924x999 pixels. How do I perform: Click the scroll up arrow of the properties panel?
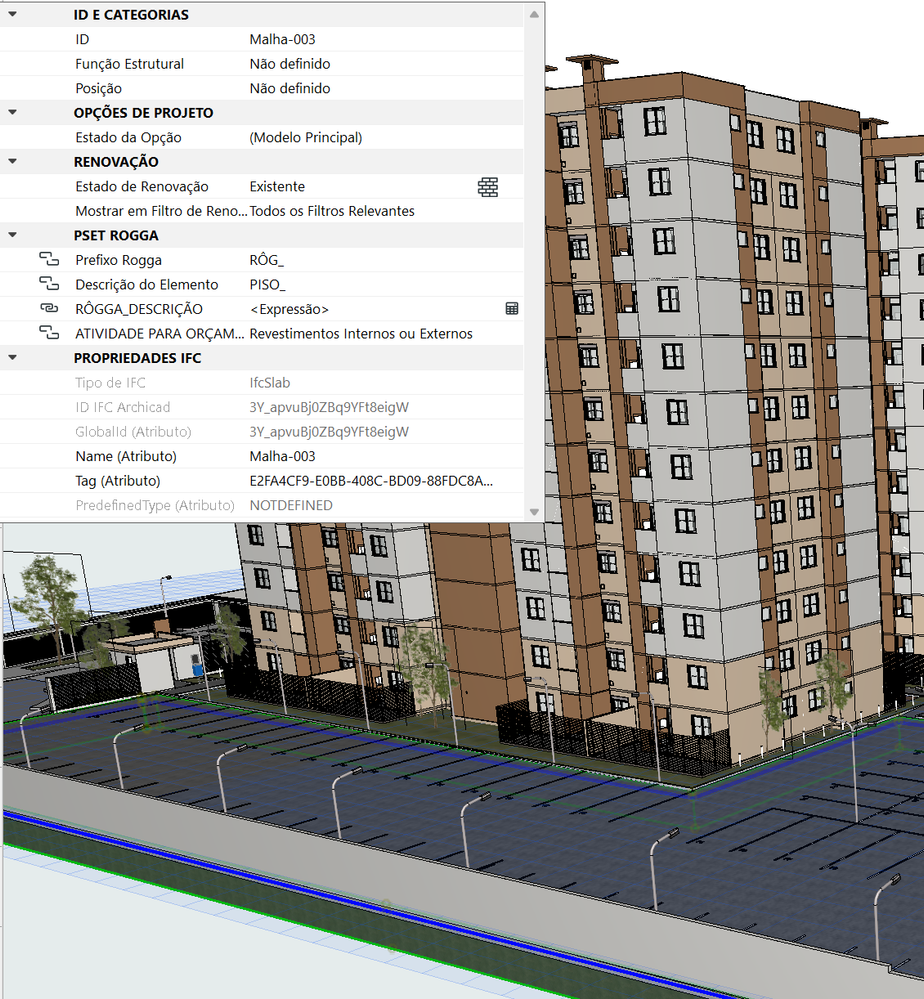point(534,14)
